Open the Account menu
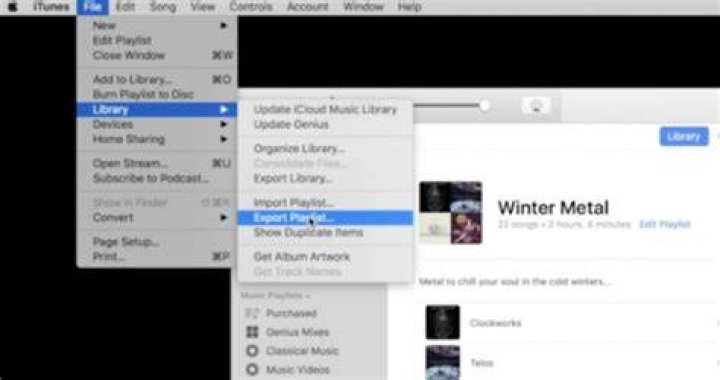 308,7
